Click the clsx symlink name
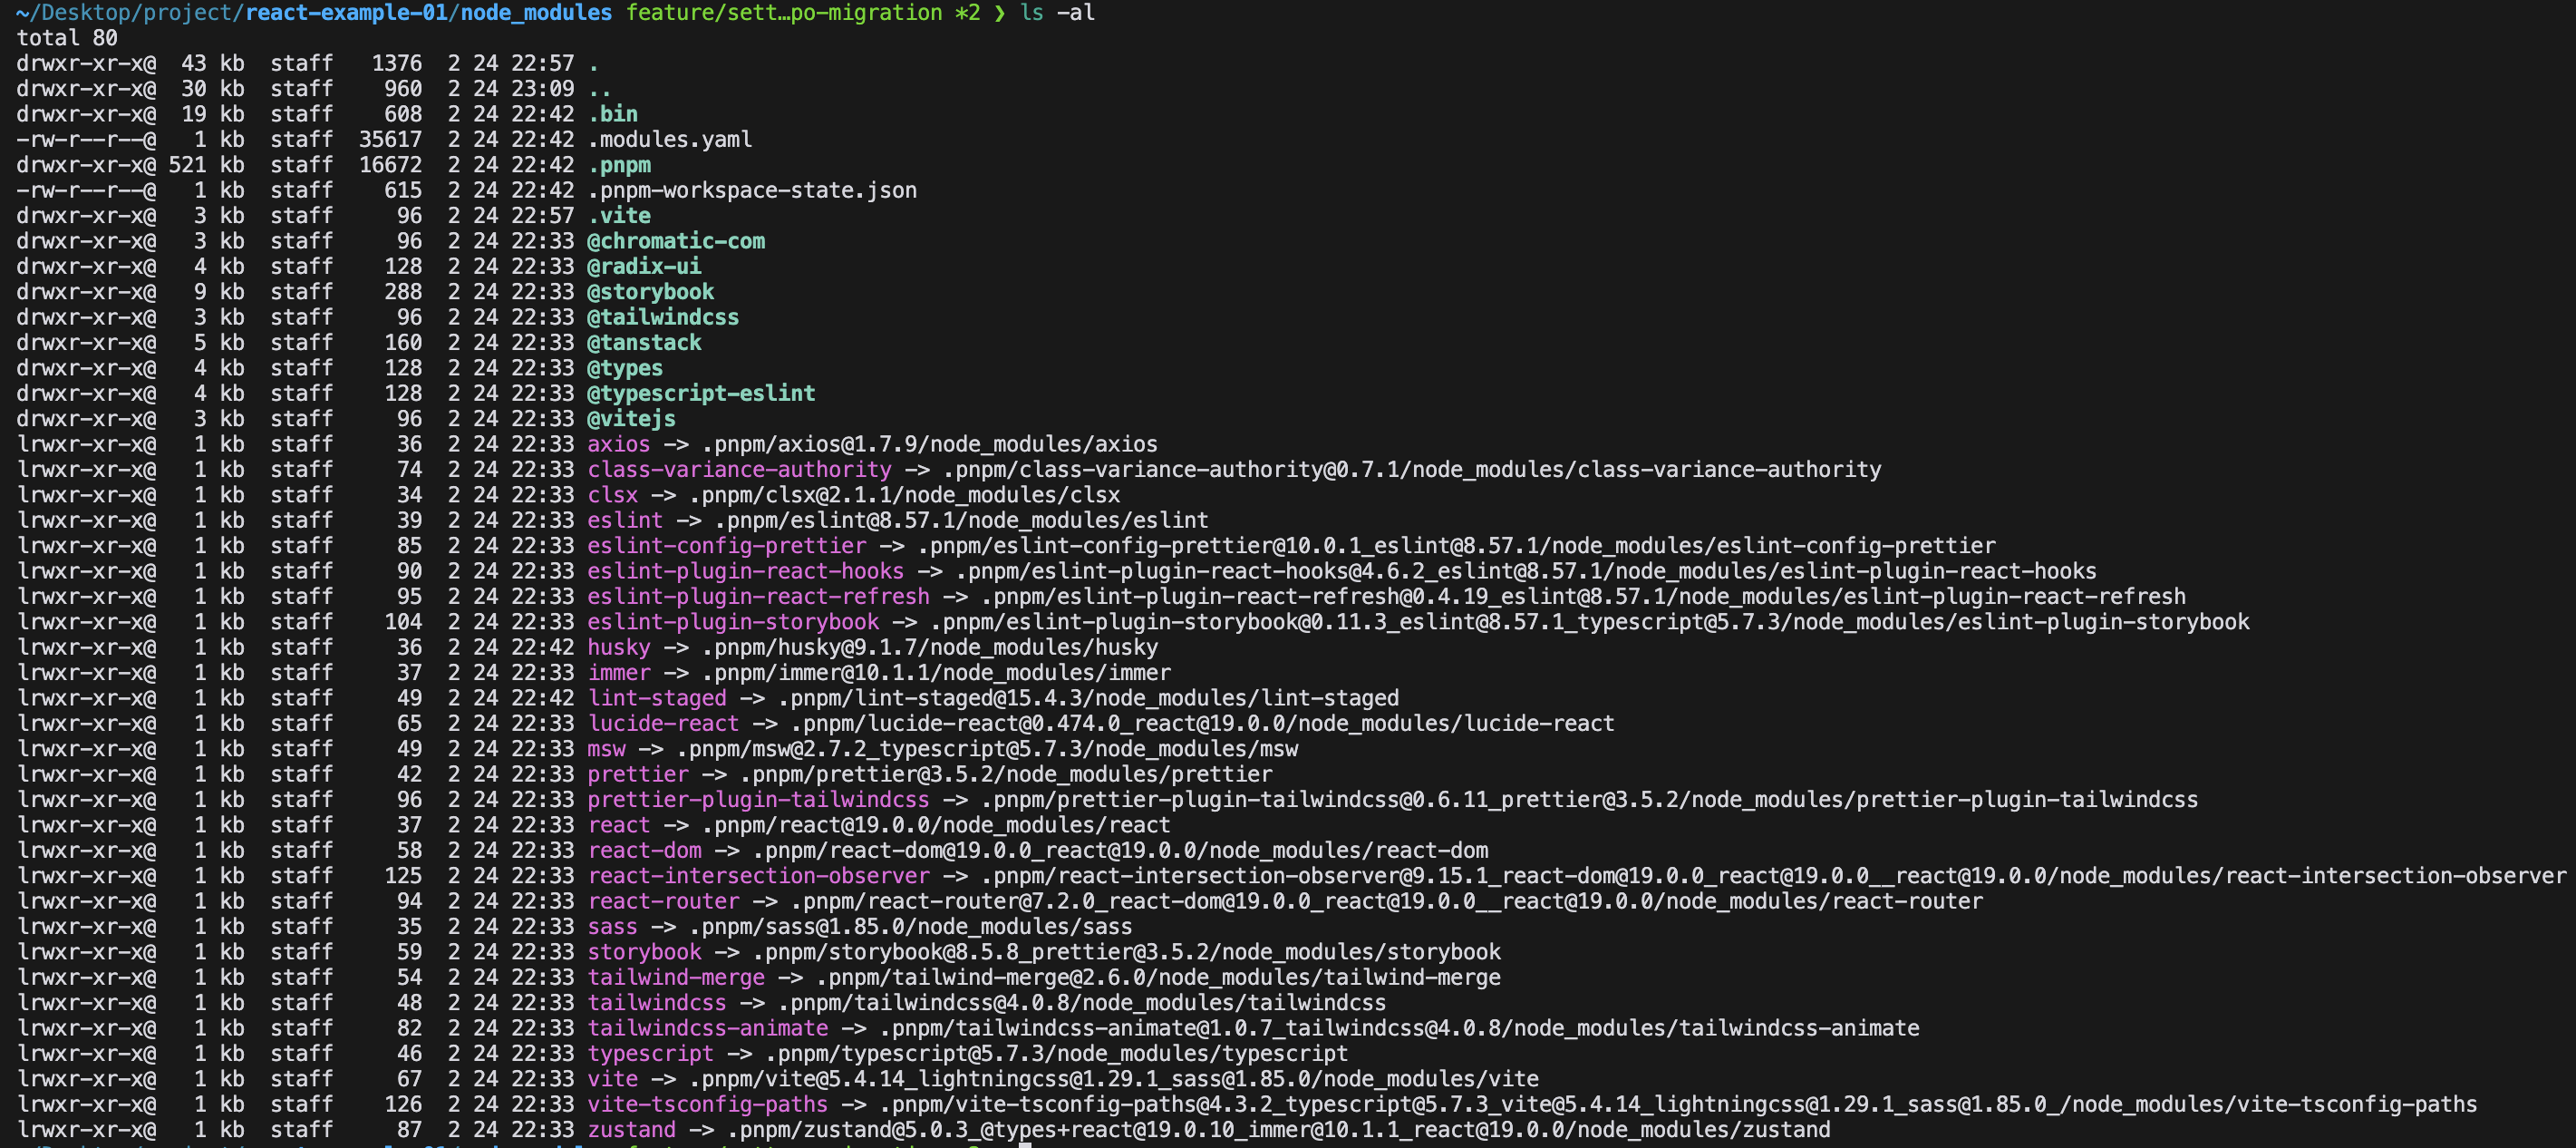The width and height of the screenshot is (2576, 1148). click(612, 495)
